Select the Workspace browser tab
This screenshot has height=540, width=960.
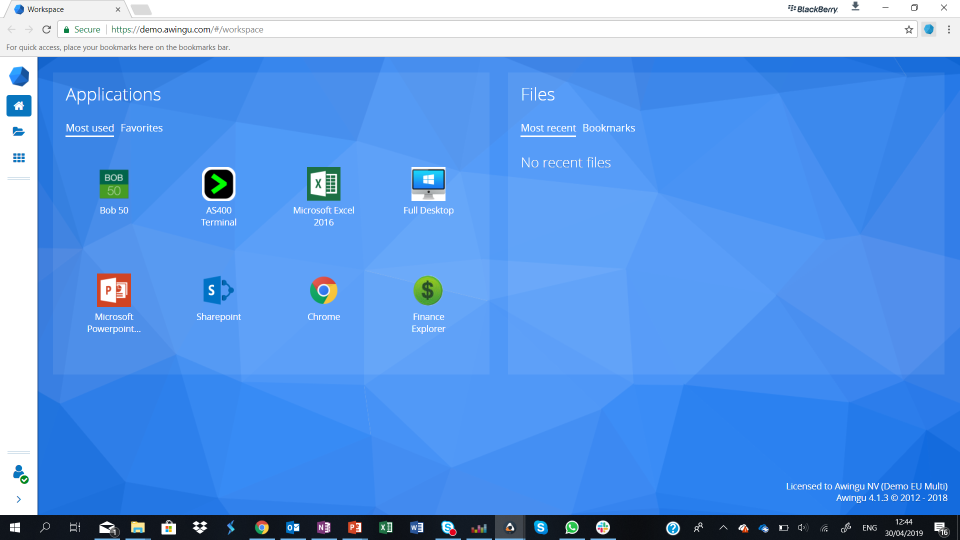pos(66,9)
